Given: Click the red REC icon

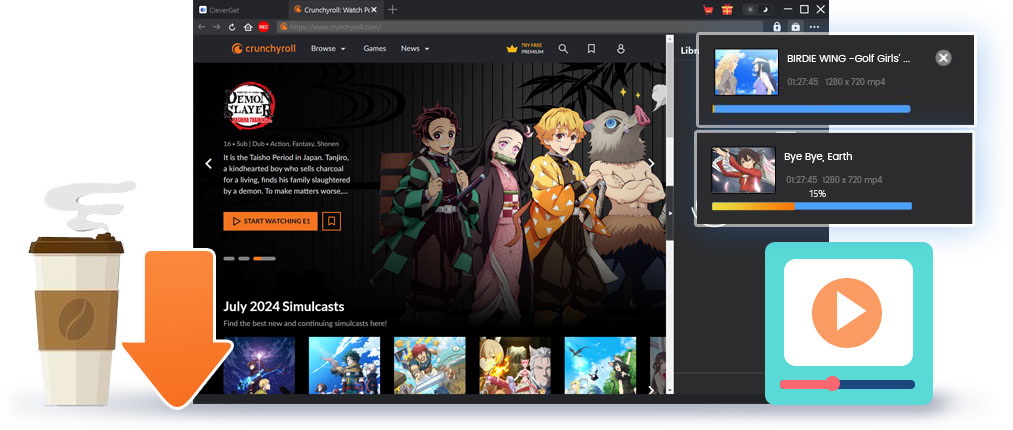Looking at the screenshot, I should pos(263,27).
